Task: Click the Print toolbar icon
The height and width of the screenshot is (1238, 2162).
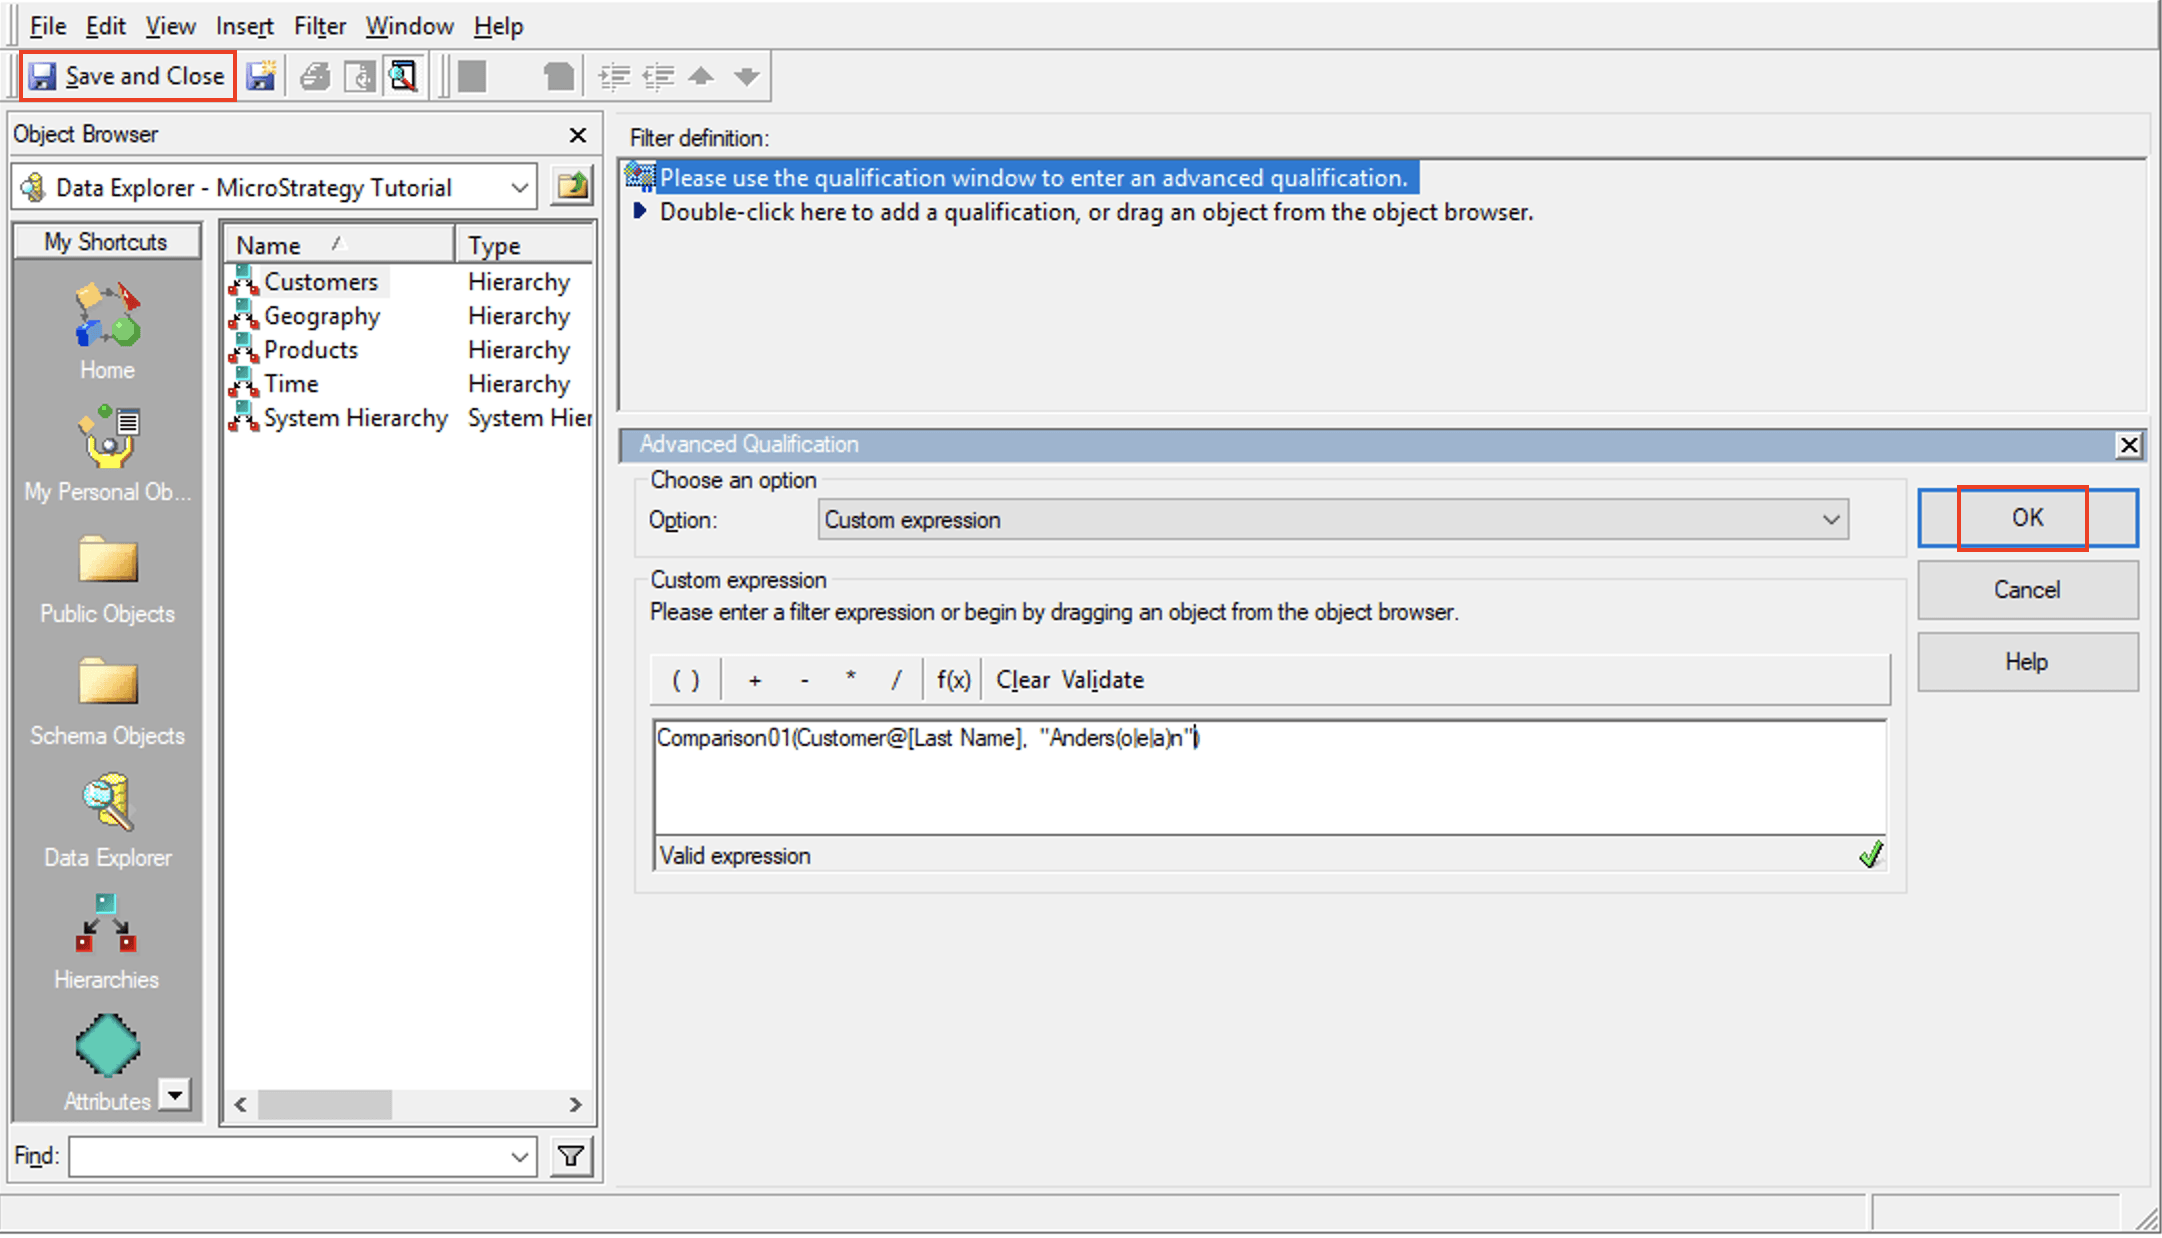Action: click(x=315, y=76)
